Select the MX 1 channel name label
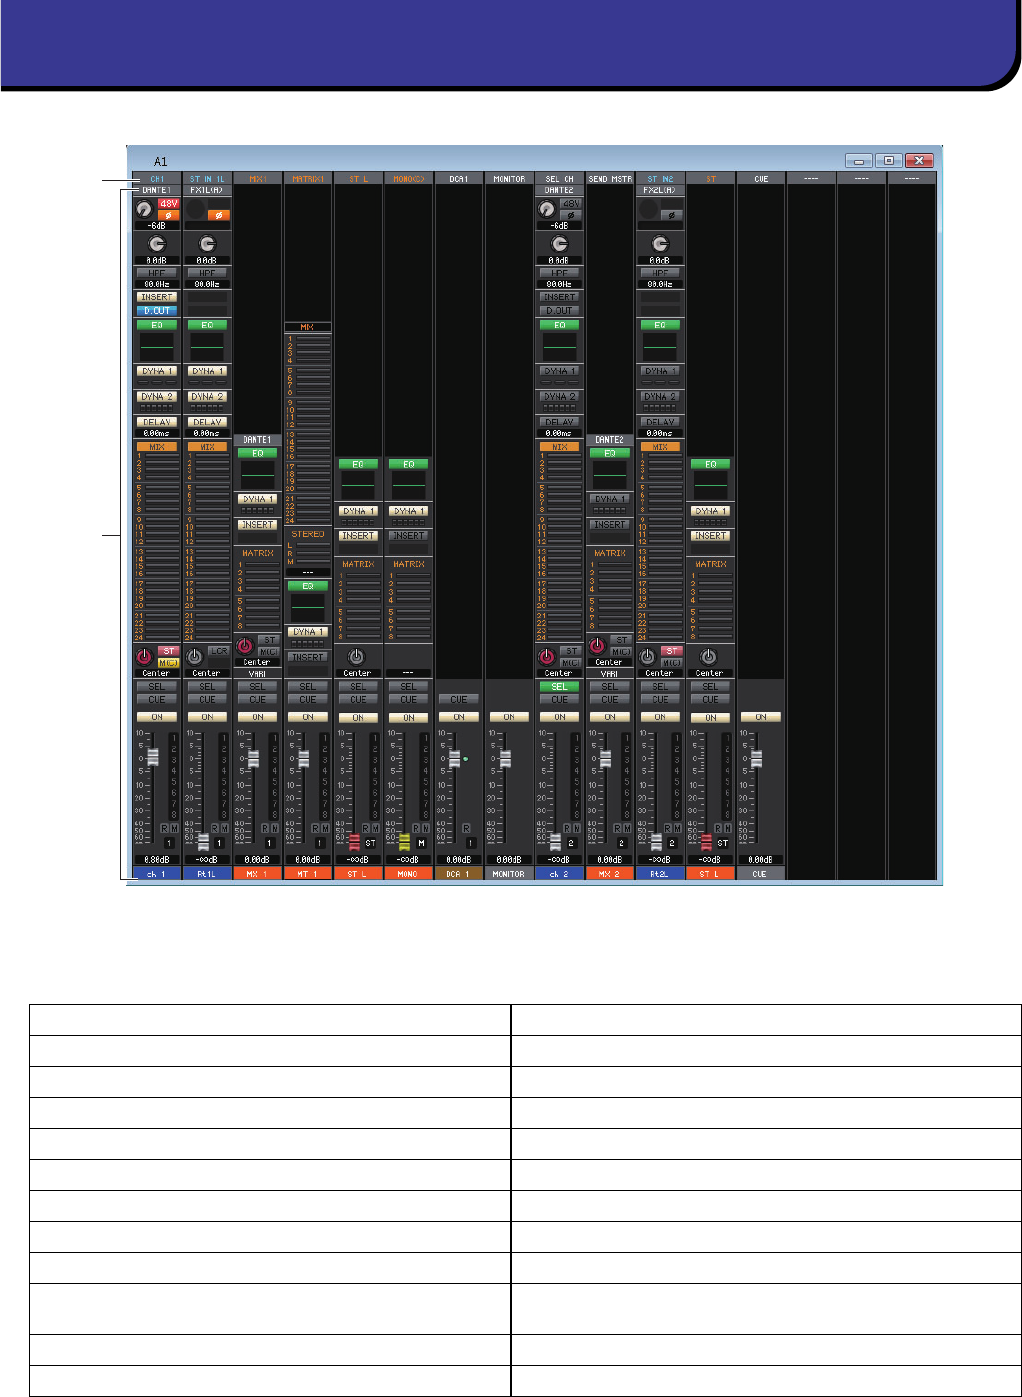This screenshot has height=1397, width=1022. [258, 874]
